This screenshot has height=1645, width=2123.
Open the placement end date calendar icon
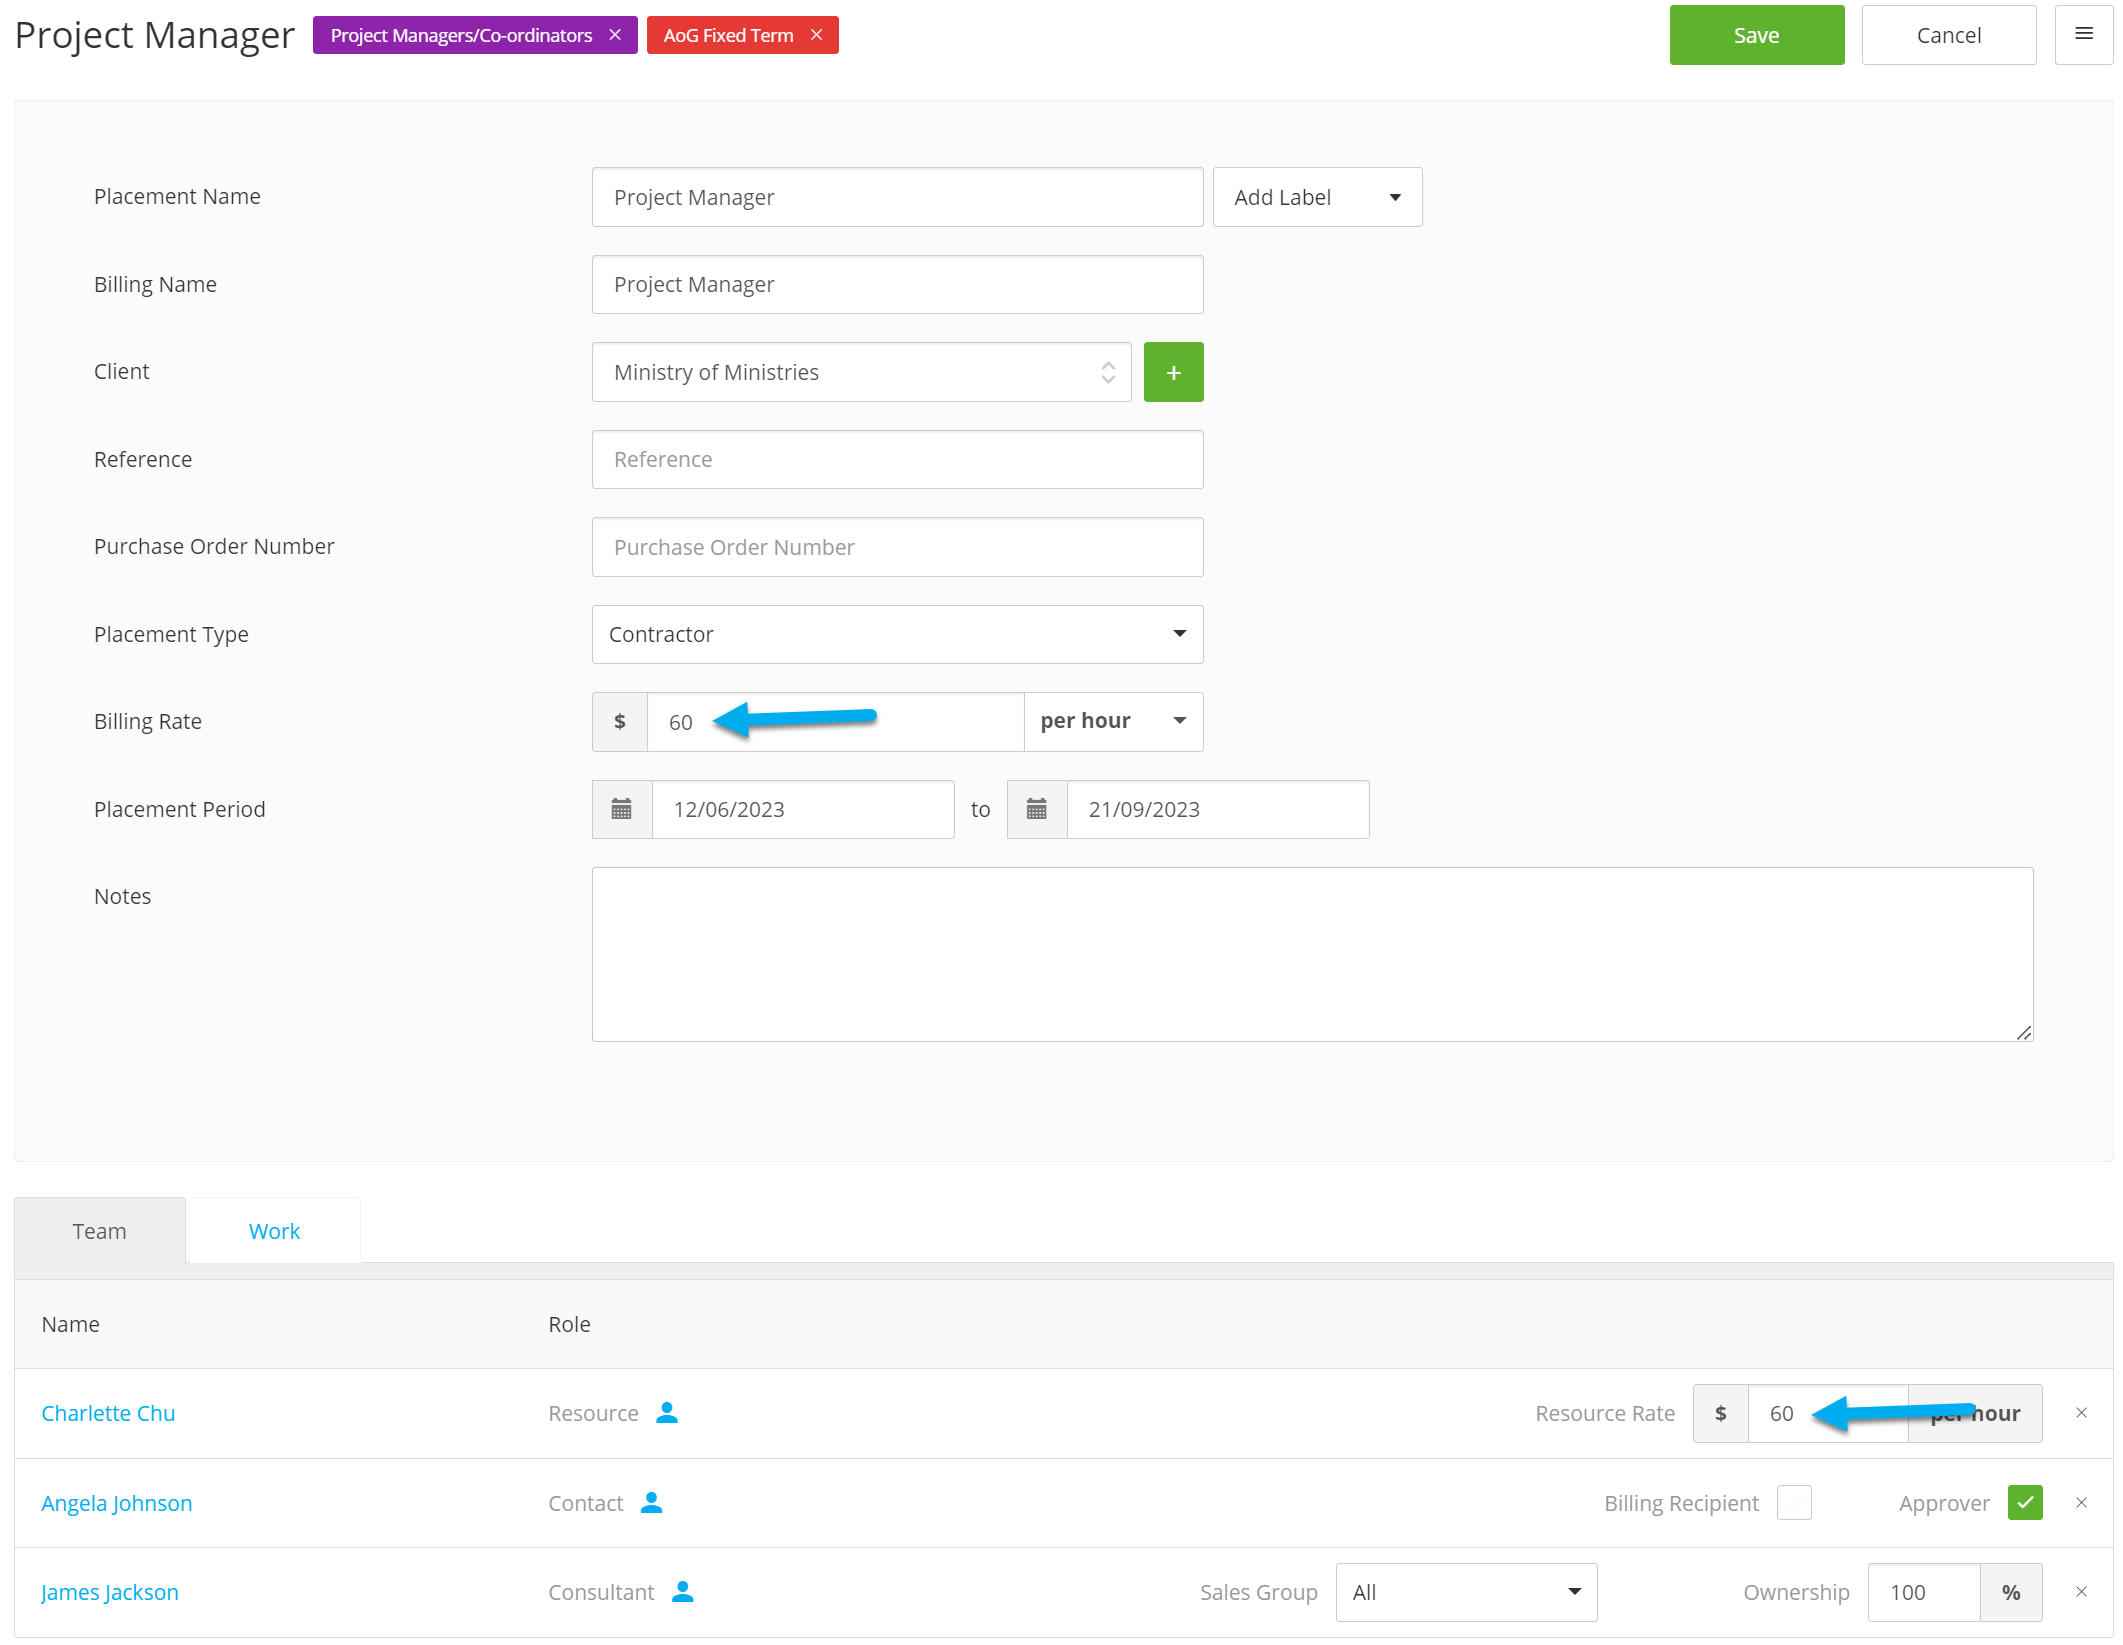coord(1037,809)
